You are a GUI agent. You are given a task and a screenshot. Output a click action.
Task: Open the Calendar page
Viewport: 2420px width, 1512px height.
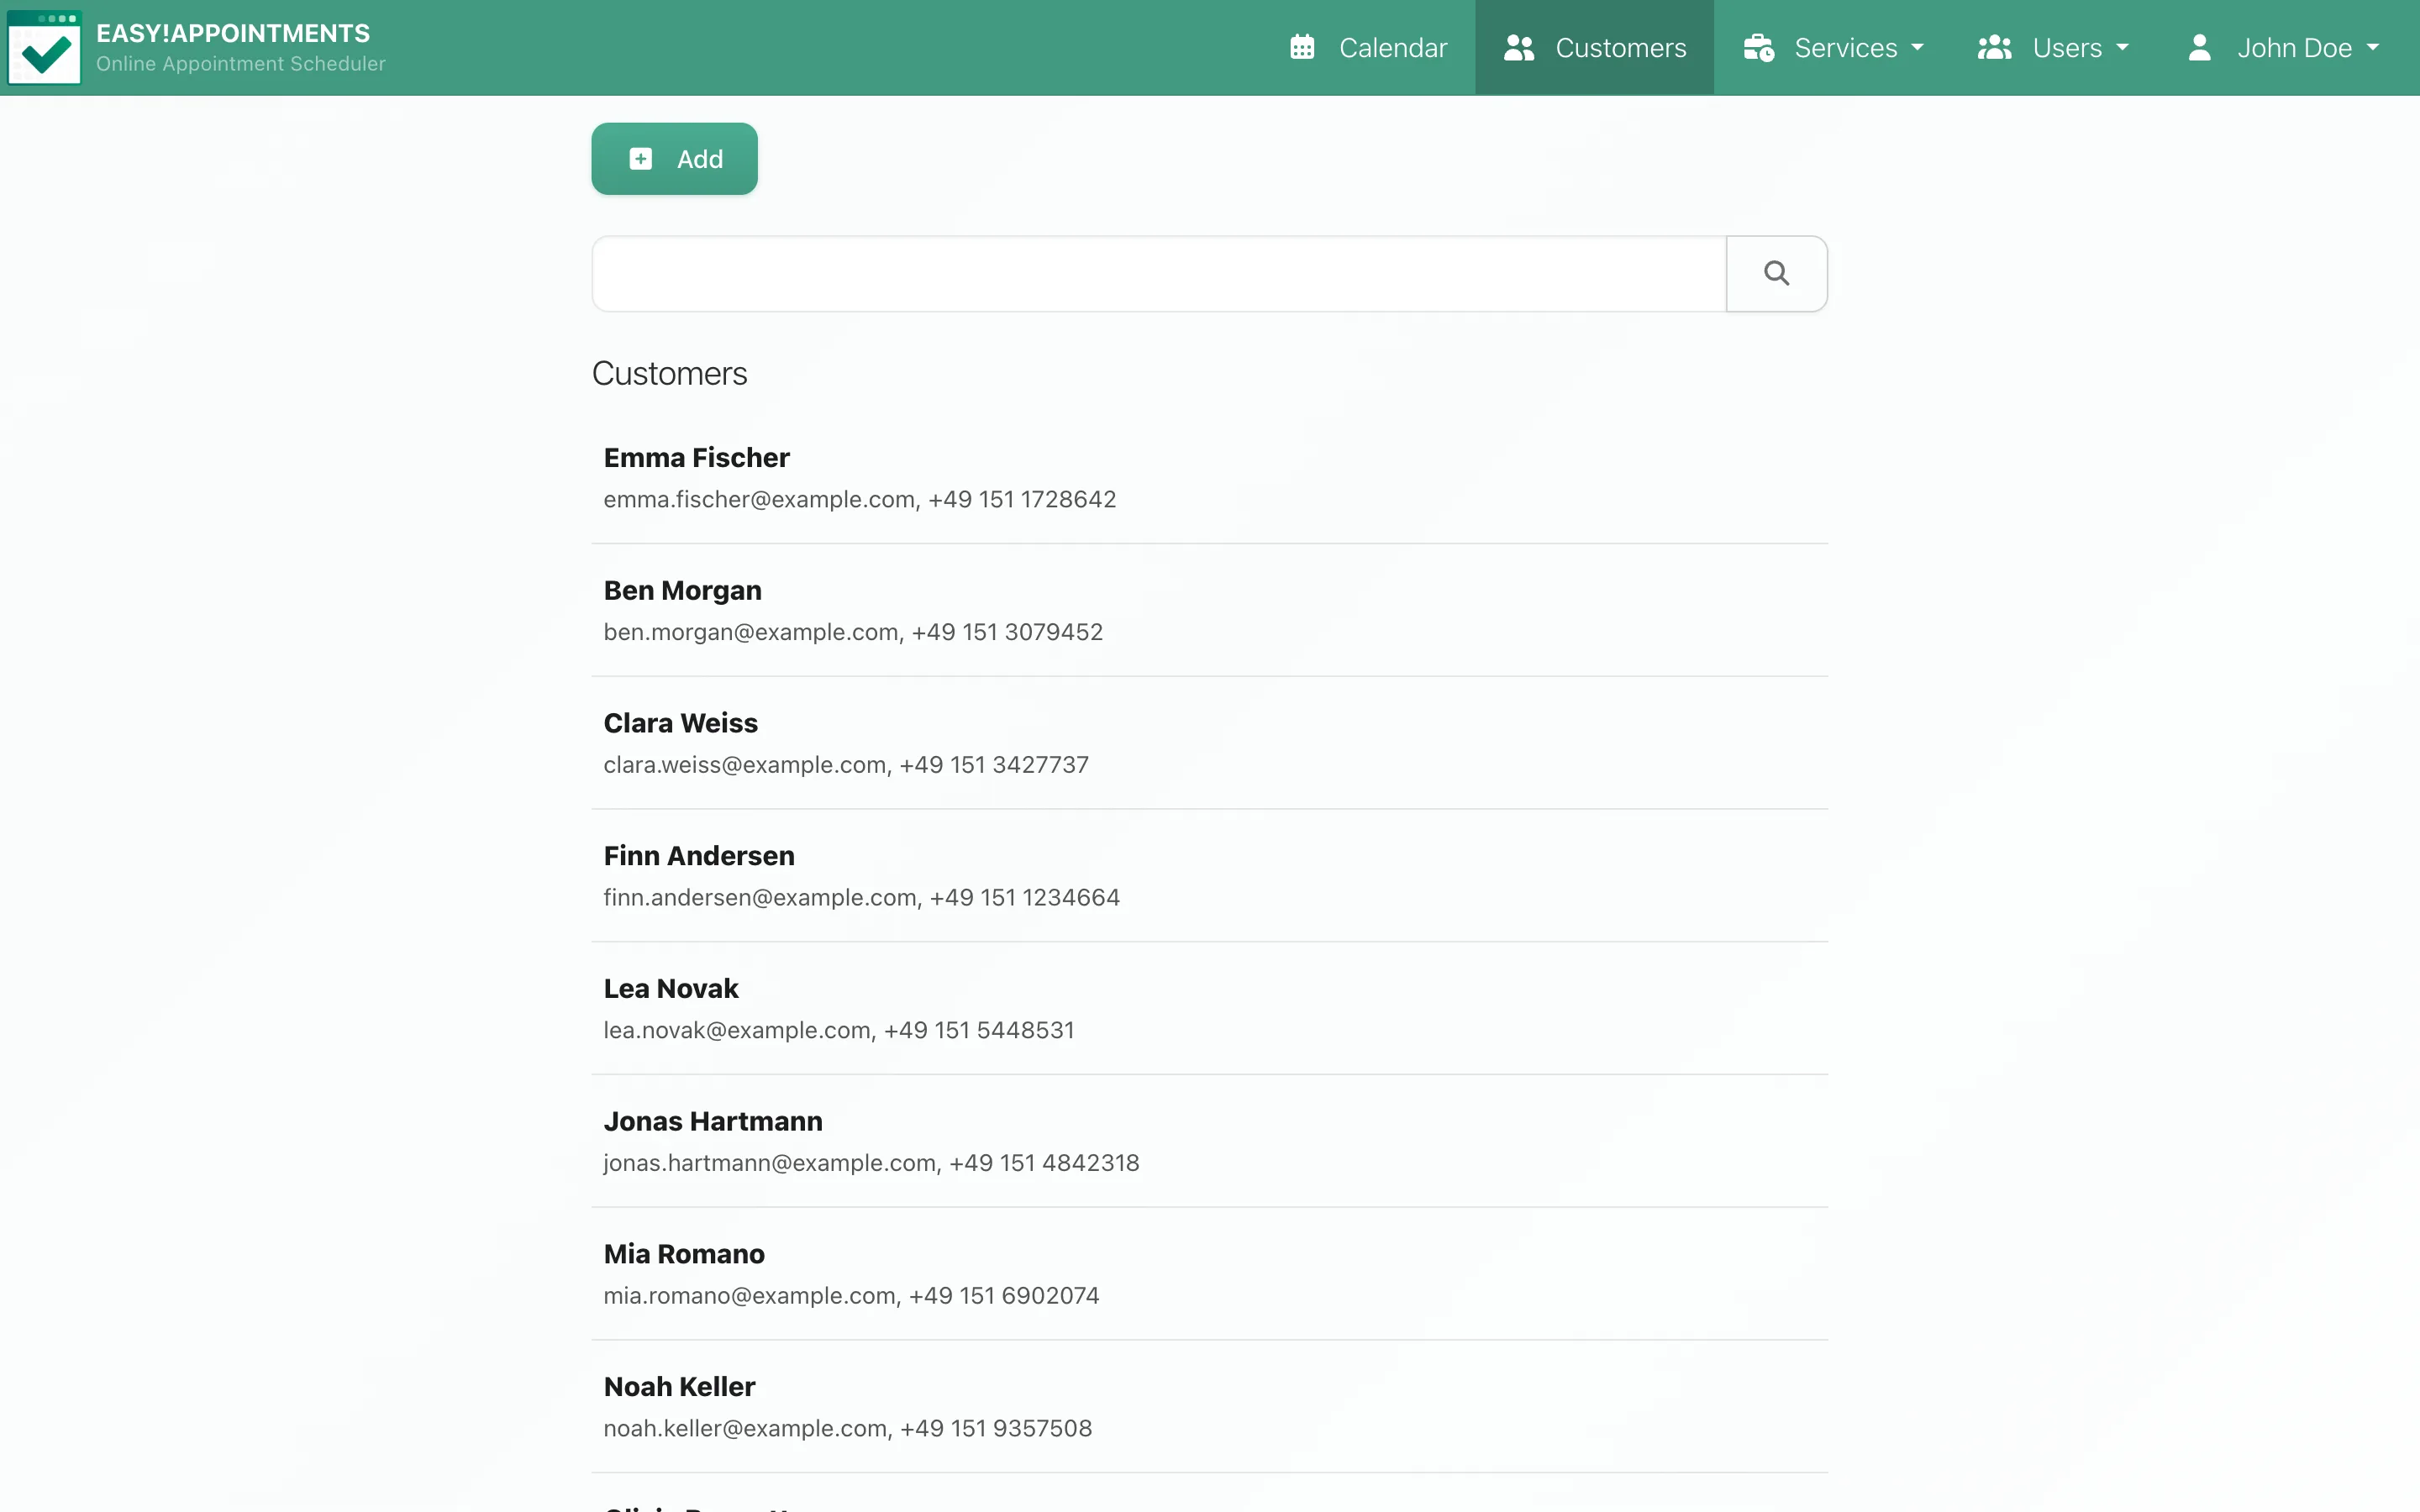(1368, 48)
